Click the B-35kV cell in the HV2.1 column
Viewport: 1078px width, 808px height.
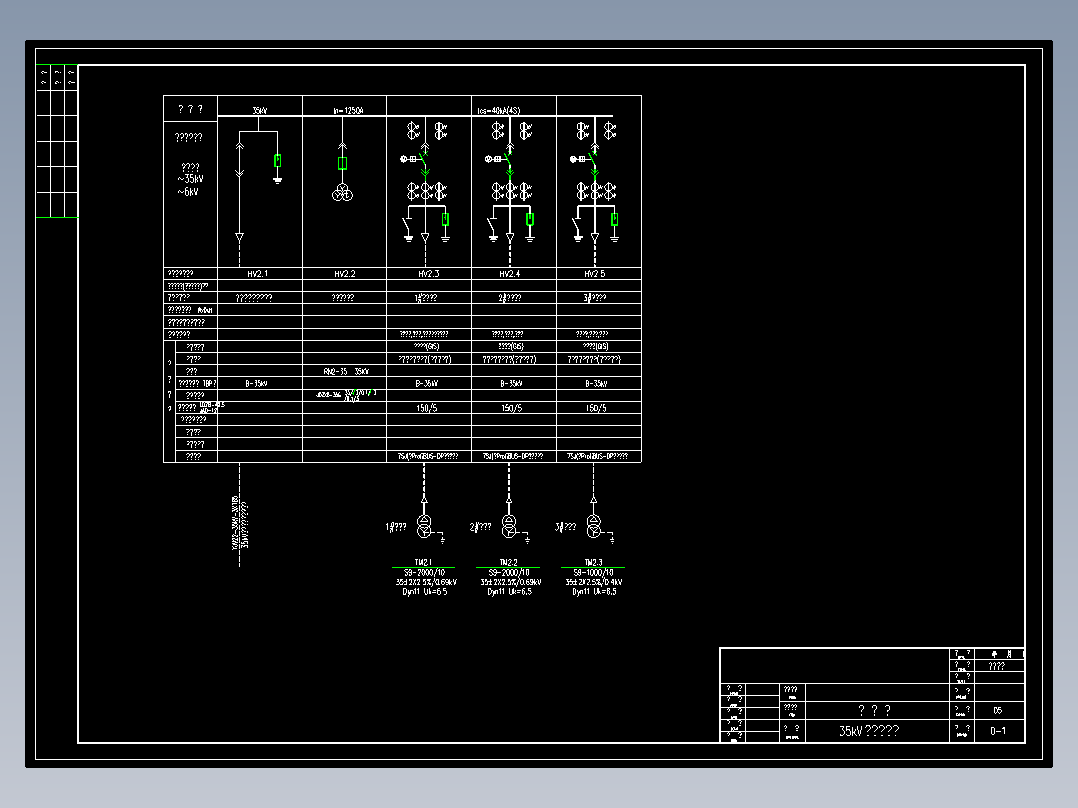click(x=256, y=384)
